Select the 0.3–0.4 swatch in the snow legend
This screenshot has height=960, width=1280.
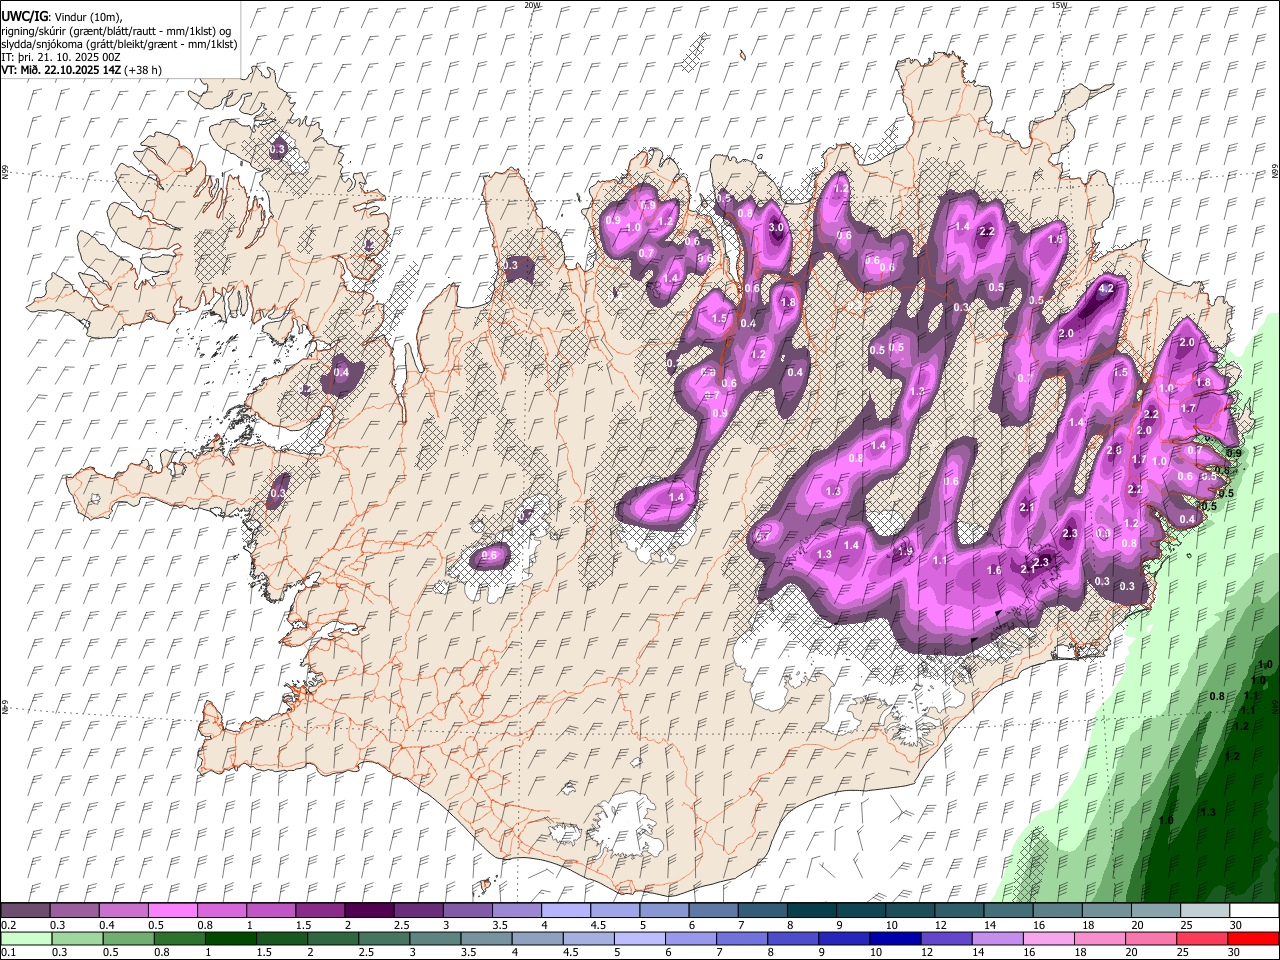(x=74, y=910)
